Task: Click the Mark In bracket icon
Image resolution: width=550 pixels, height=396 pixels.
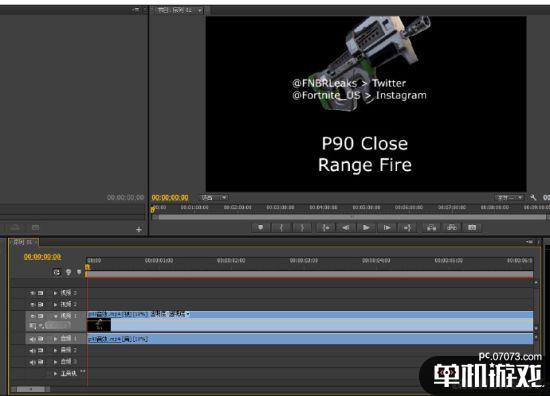Action: tap(281, 228)
